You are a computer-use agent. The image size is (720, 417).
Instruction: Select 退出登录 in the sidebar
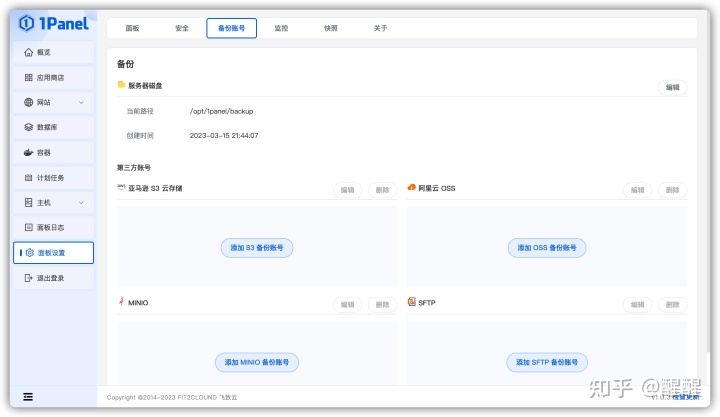pos(54,278)
